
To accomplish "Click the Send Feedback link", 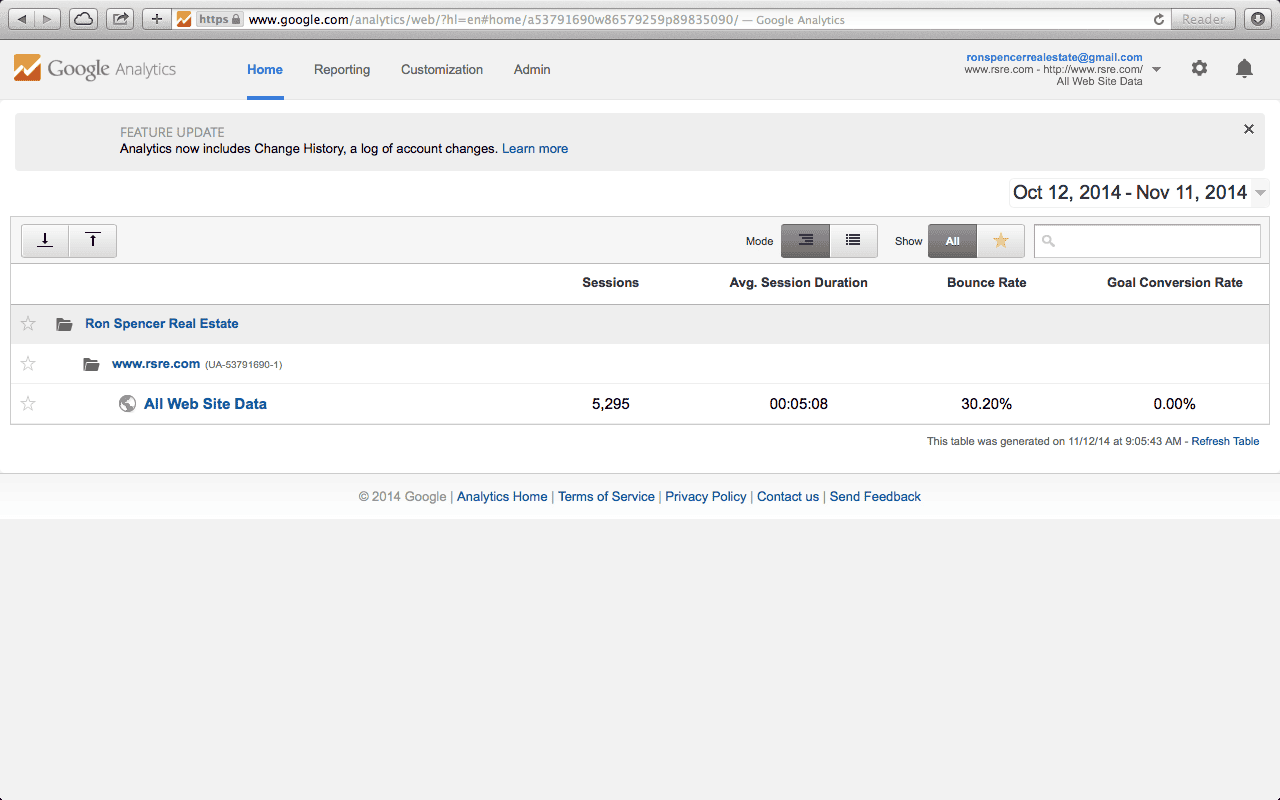I will coord(875,496).
